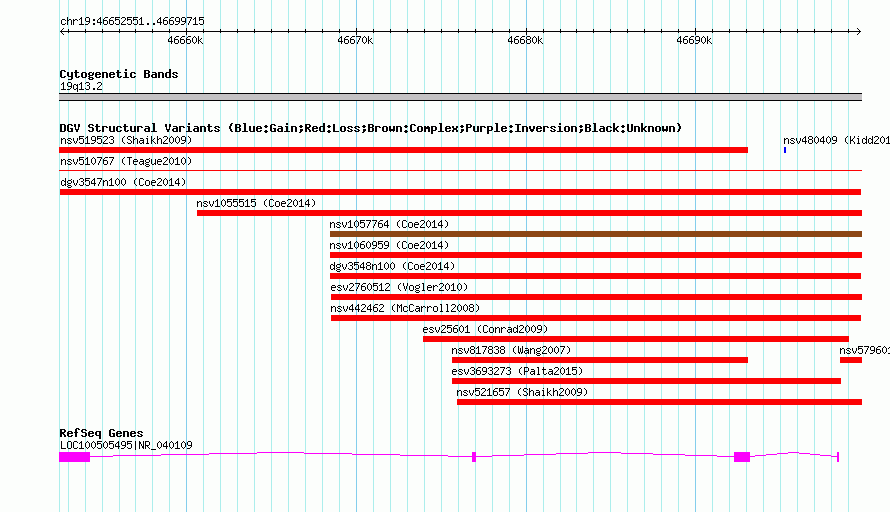This screenshot has width=890, height=512.
Task: Click the first magenta exon of LOC100505495
Action: click(x=74, y=457)
